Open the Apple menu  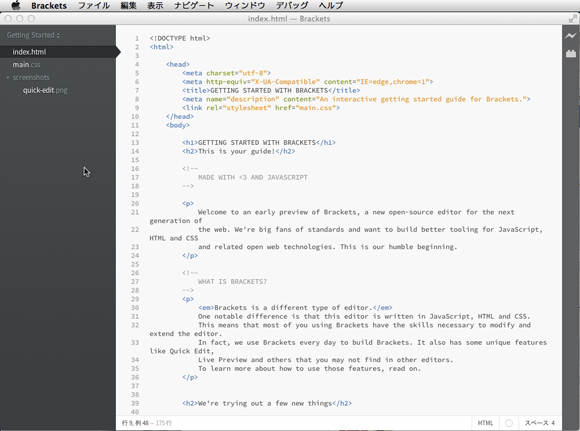click(16, 5)
